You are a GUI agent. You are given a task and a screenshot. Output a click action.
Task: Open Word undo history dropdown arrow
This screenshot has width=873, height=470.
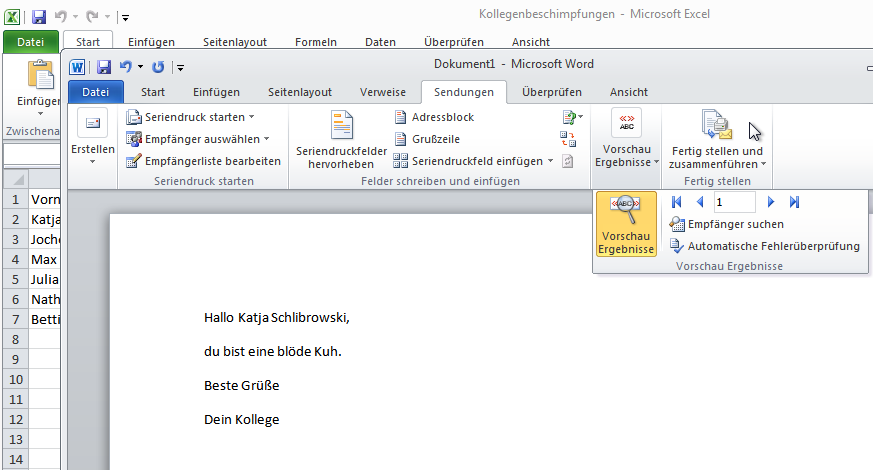coord(140,67)
